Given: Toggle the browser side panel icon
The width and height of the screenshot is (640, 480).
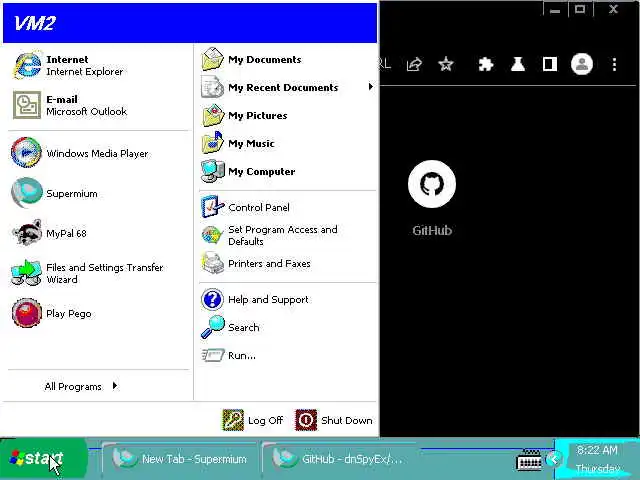Looking at the screenshot, I should click(x=550, y=64).
